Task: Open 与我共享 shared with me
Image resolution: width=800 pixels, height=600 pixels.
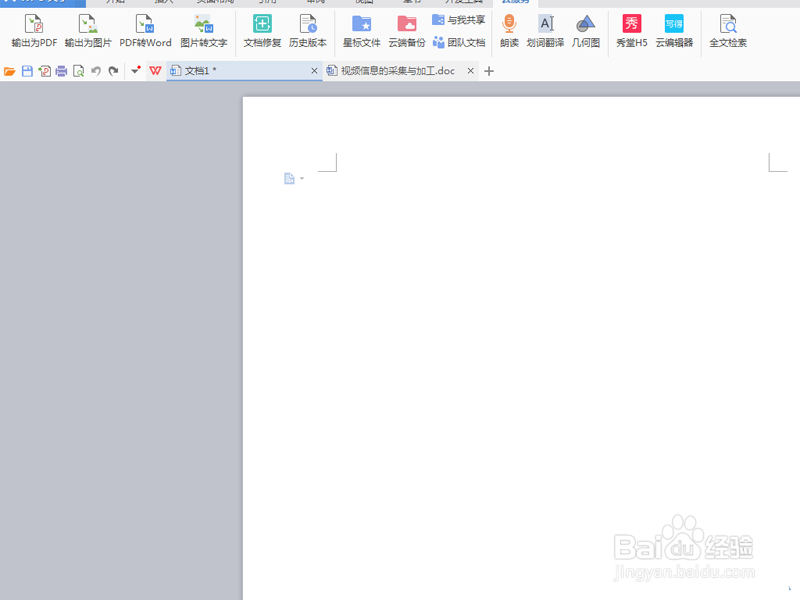Action: click(459, 20)
